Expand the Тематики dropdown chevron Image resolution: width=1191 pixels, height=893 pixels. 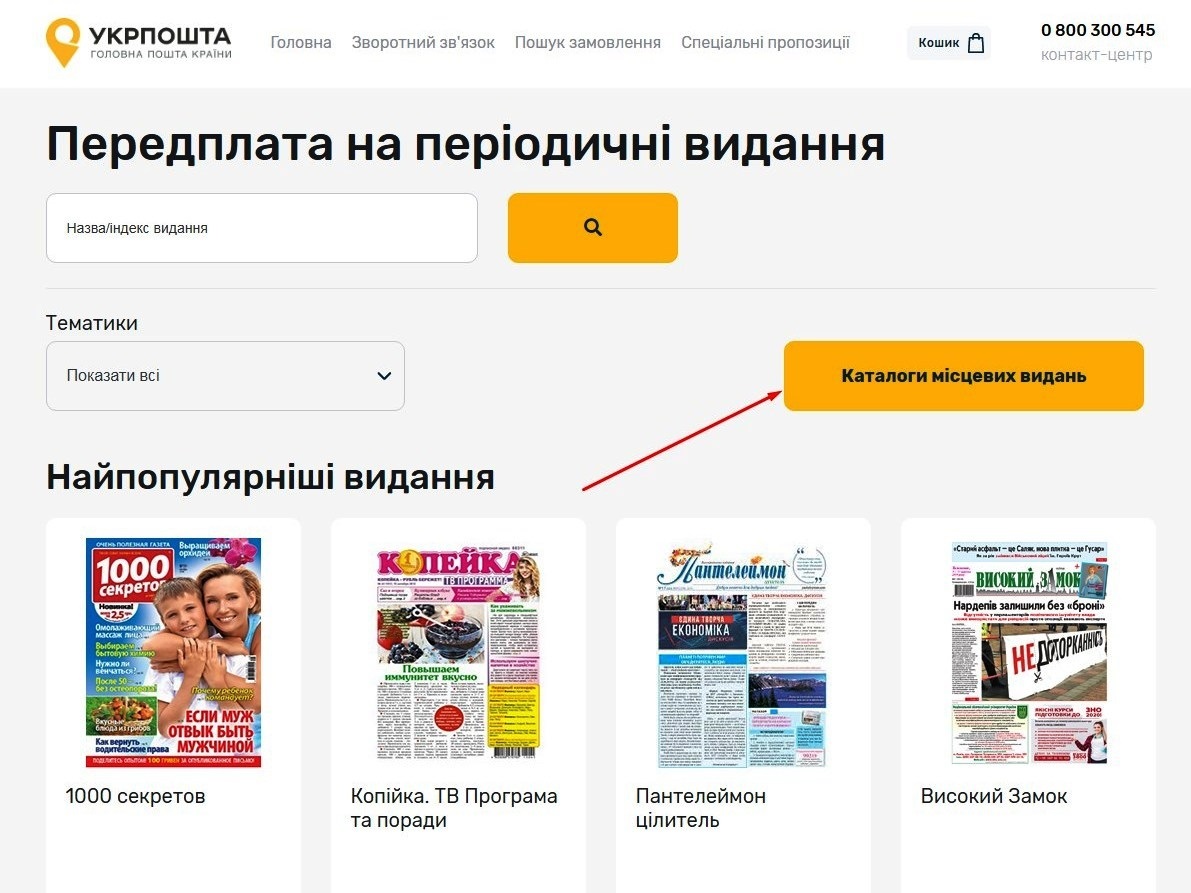(384, 375)
